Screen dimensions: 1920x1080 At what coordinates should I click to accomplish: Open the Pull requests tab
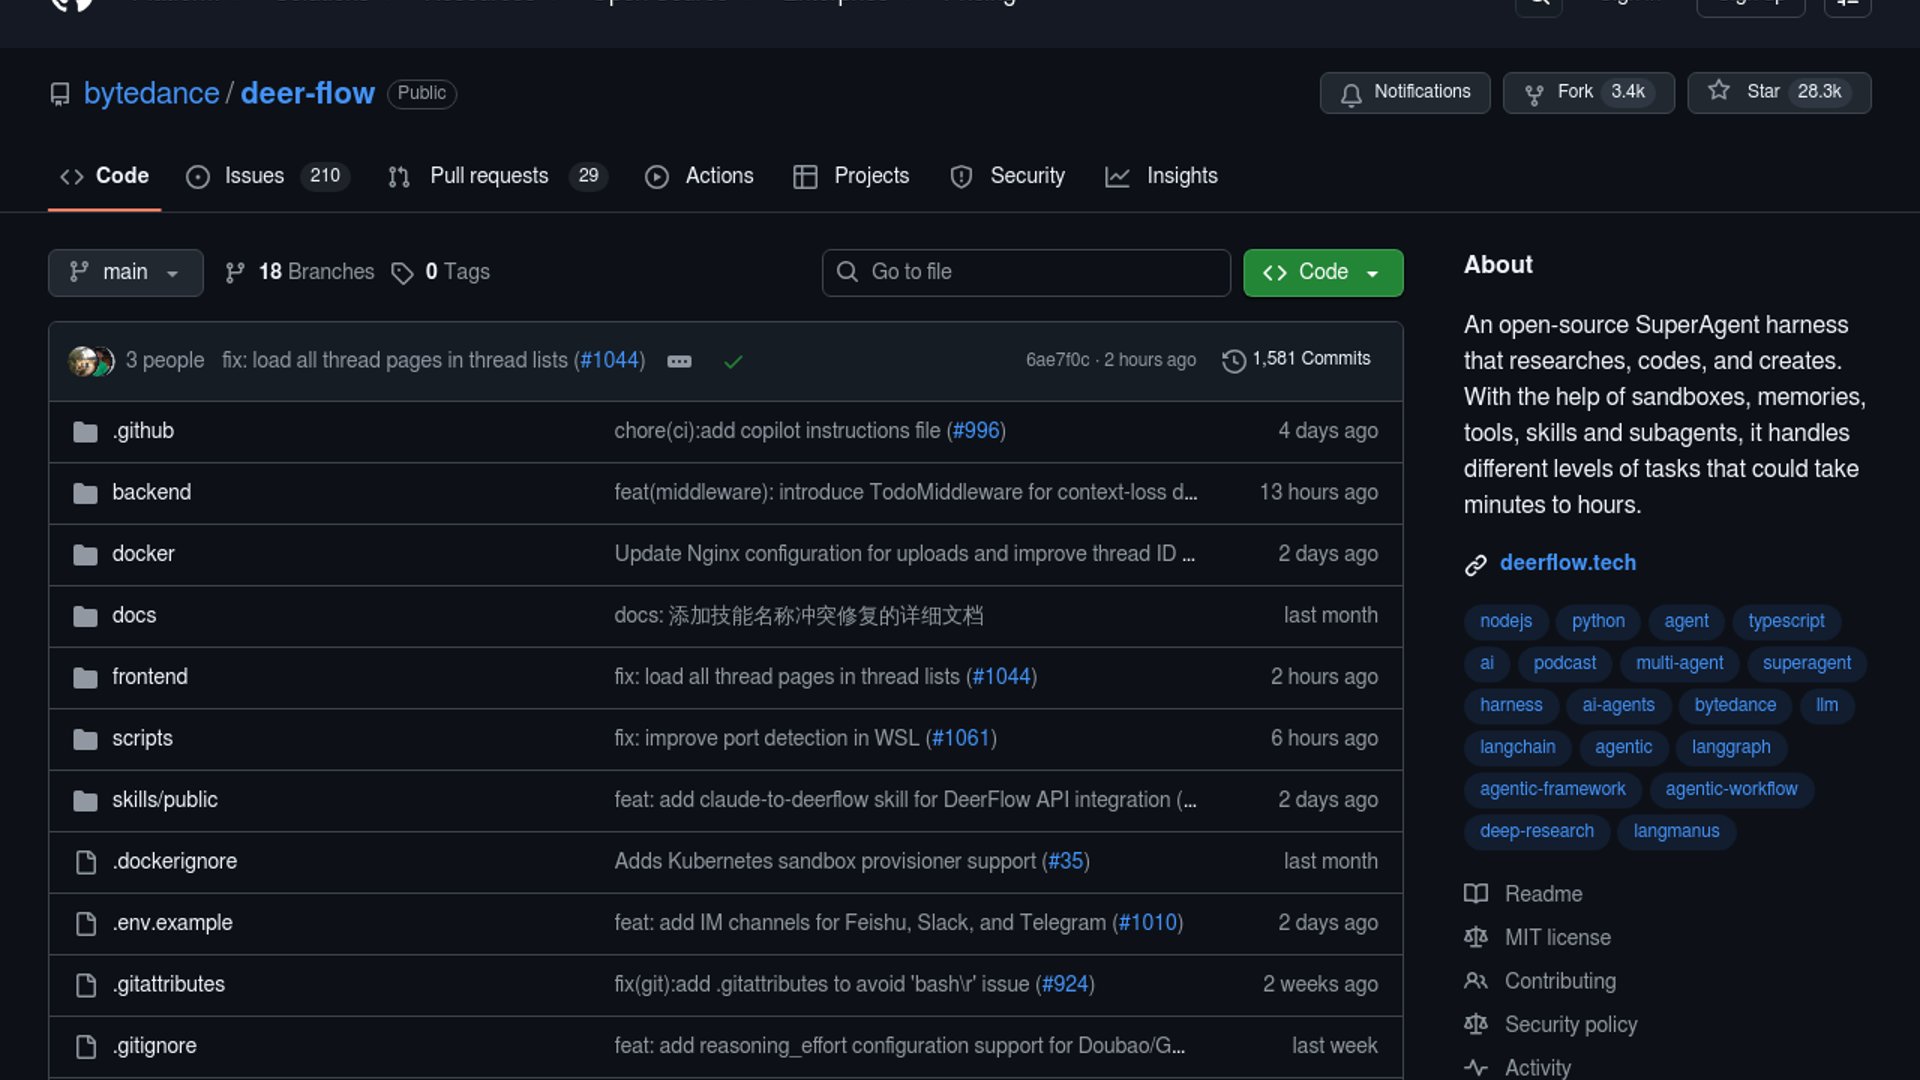(489, 176)
